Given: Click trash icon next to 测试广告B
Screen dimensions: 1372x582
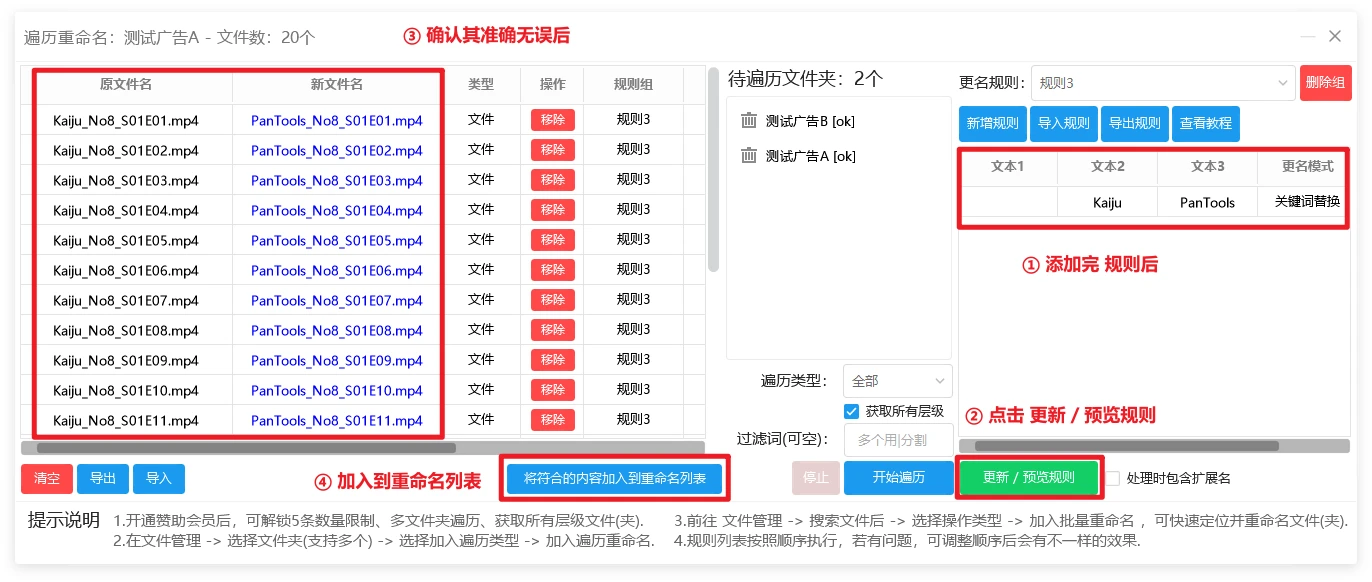Looking at the screenshot, I should [x=749, y=121].
